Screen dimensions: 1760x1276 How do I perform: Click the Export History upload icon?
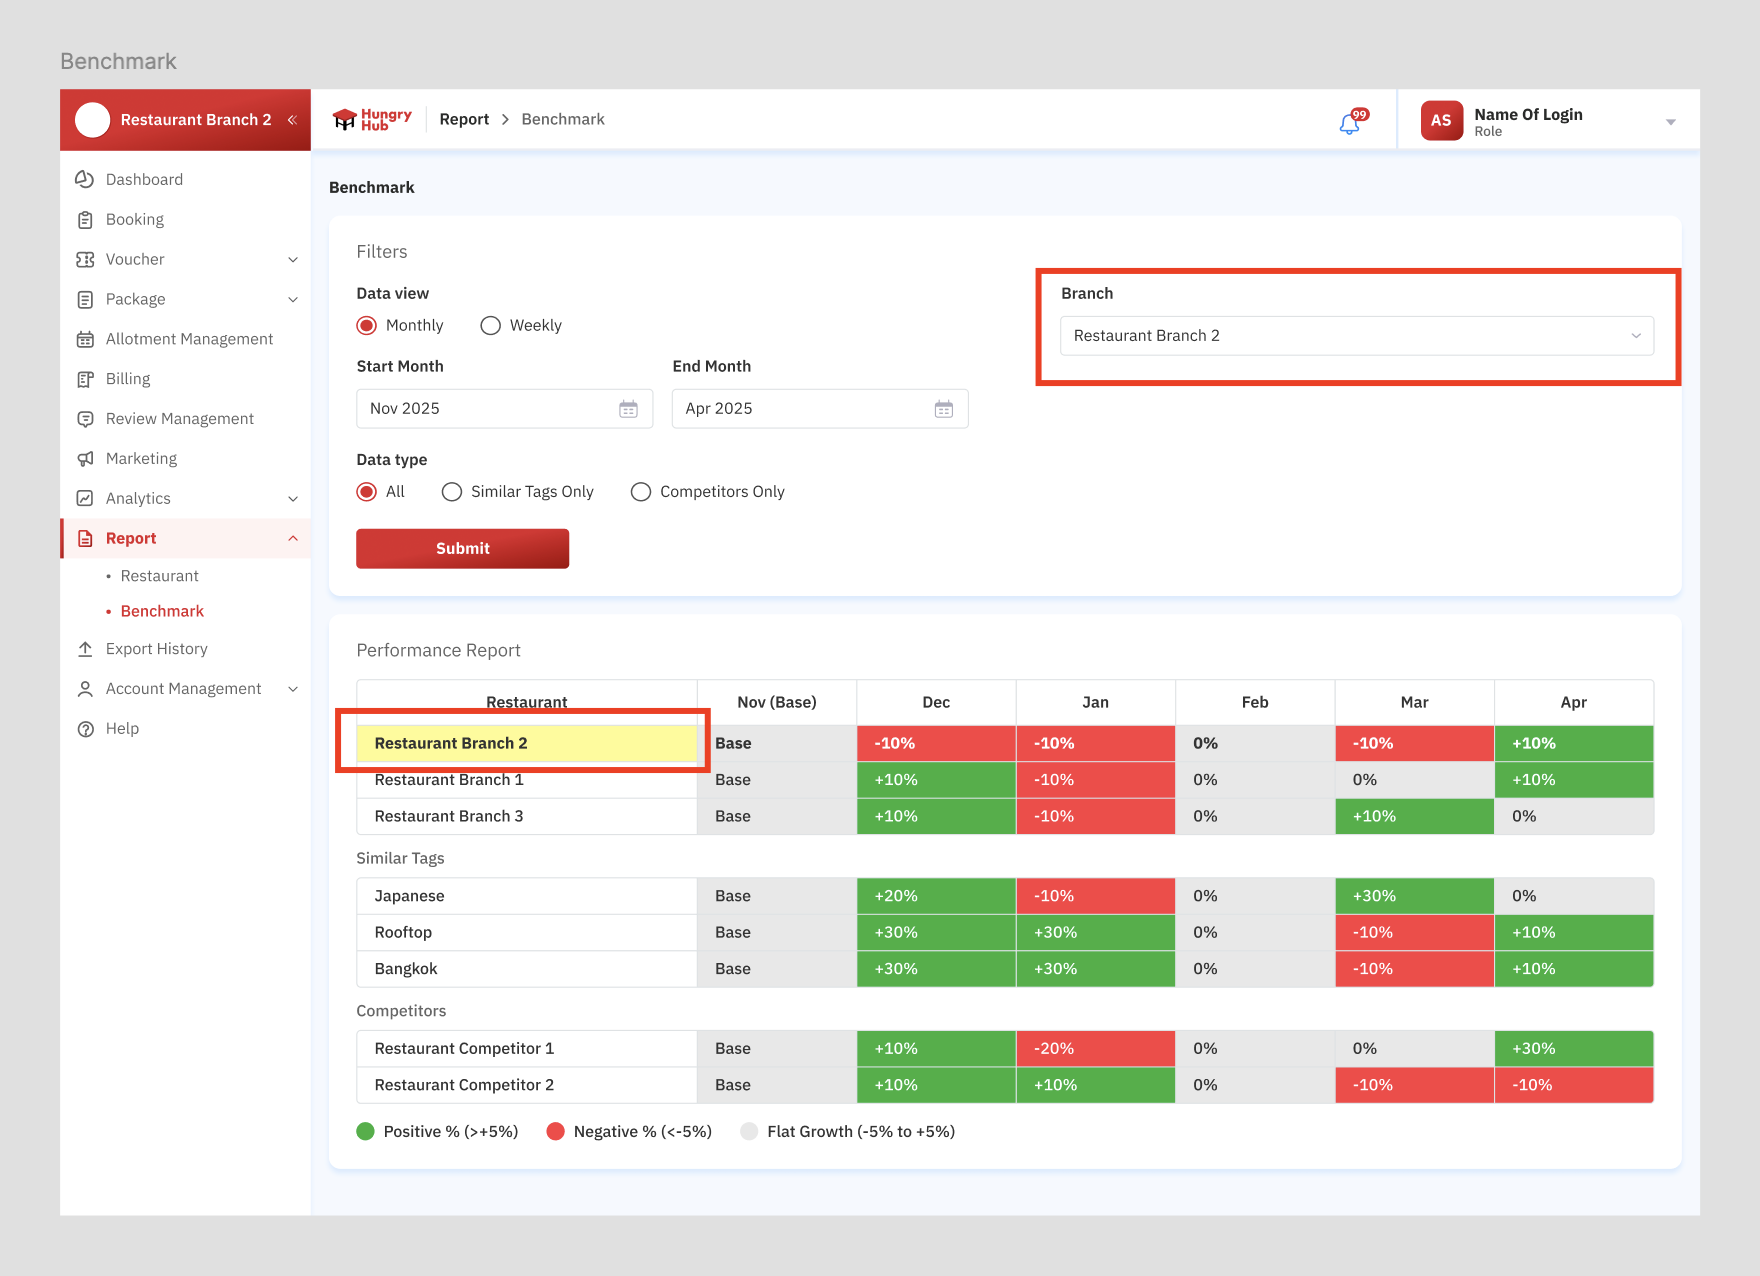click(x=85, y=649)
